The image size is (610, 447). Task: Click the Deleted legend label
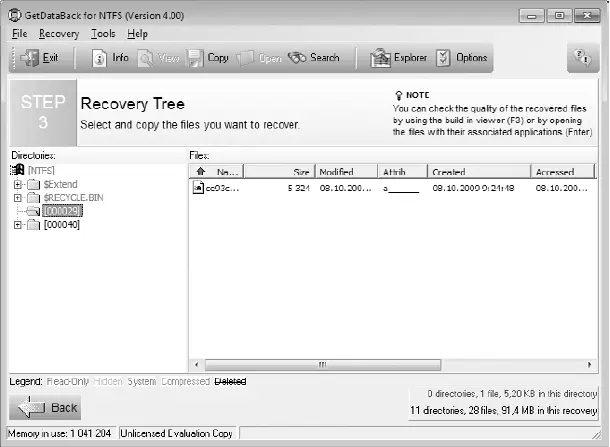[230, 381]
